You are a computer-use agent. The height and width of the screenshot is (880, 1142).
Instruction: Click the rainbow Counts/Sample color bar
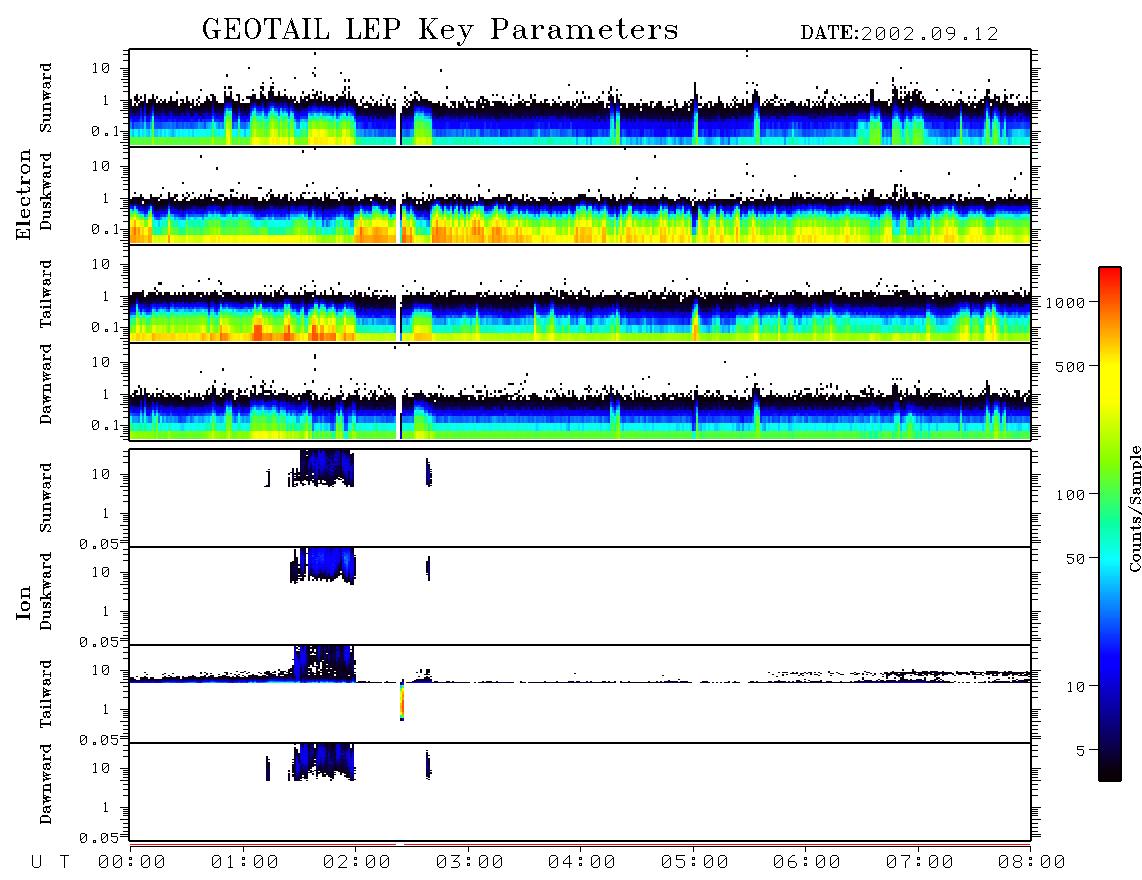(x=1110, y=524)
